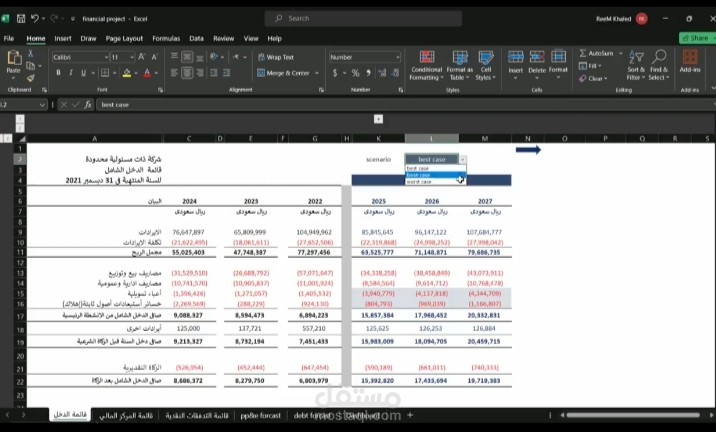
Task: Center align text horizontally
Action: coord(187,73)
